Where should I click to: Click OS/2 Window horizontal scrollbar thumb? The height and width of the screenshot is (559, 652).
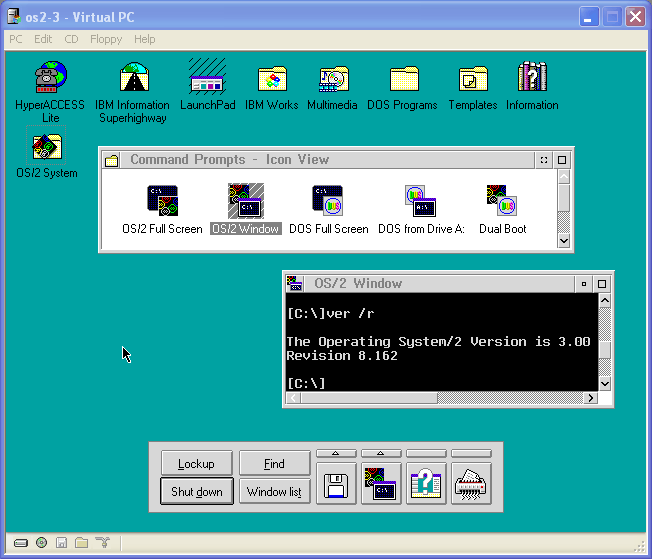(x=369, y=398)
